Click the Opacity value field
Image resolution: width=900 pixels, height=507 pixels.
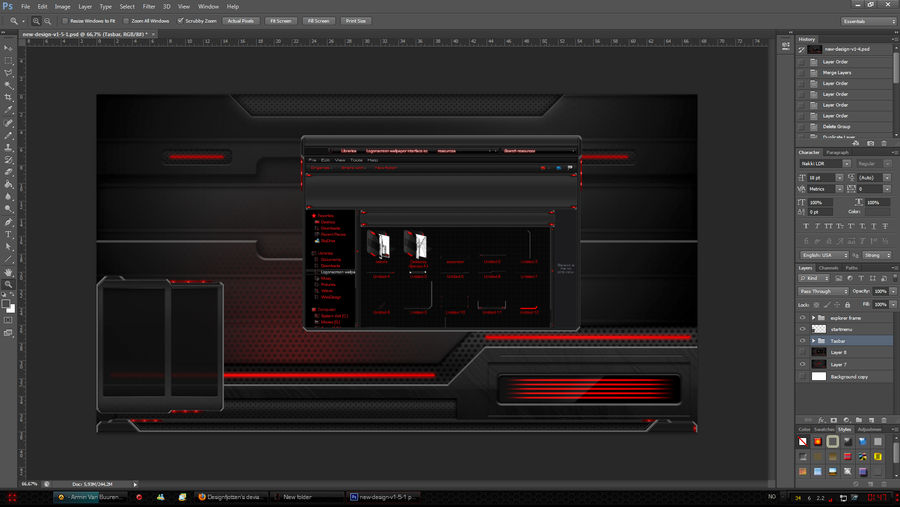coord(880,292)
